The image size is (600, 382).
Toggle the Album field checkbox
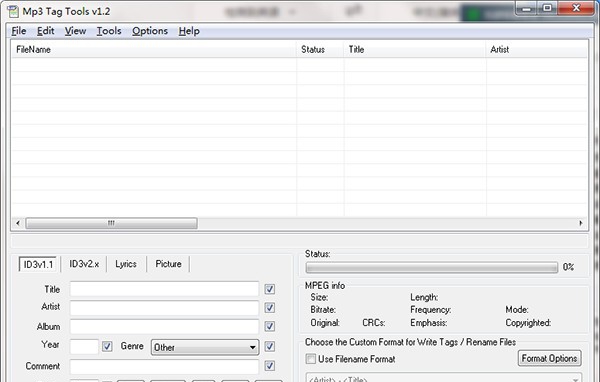coord(270,326)
